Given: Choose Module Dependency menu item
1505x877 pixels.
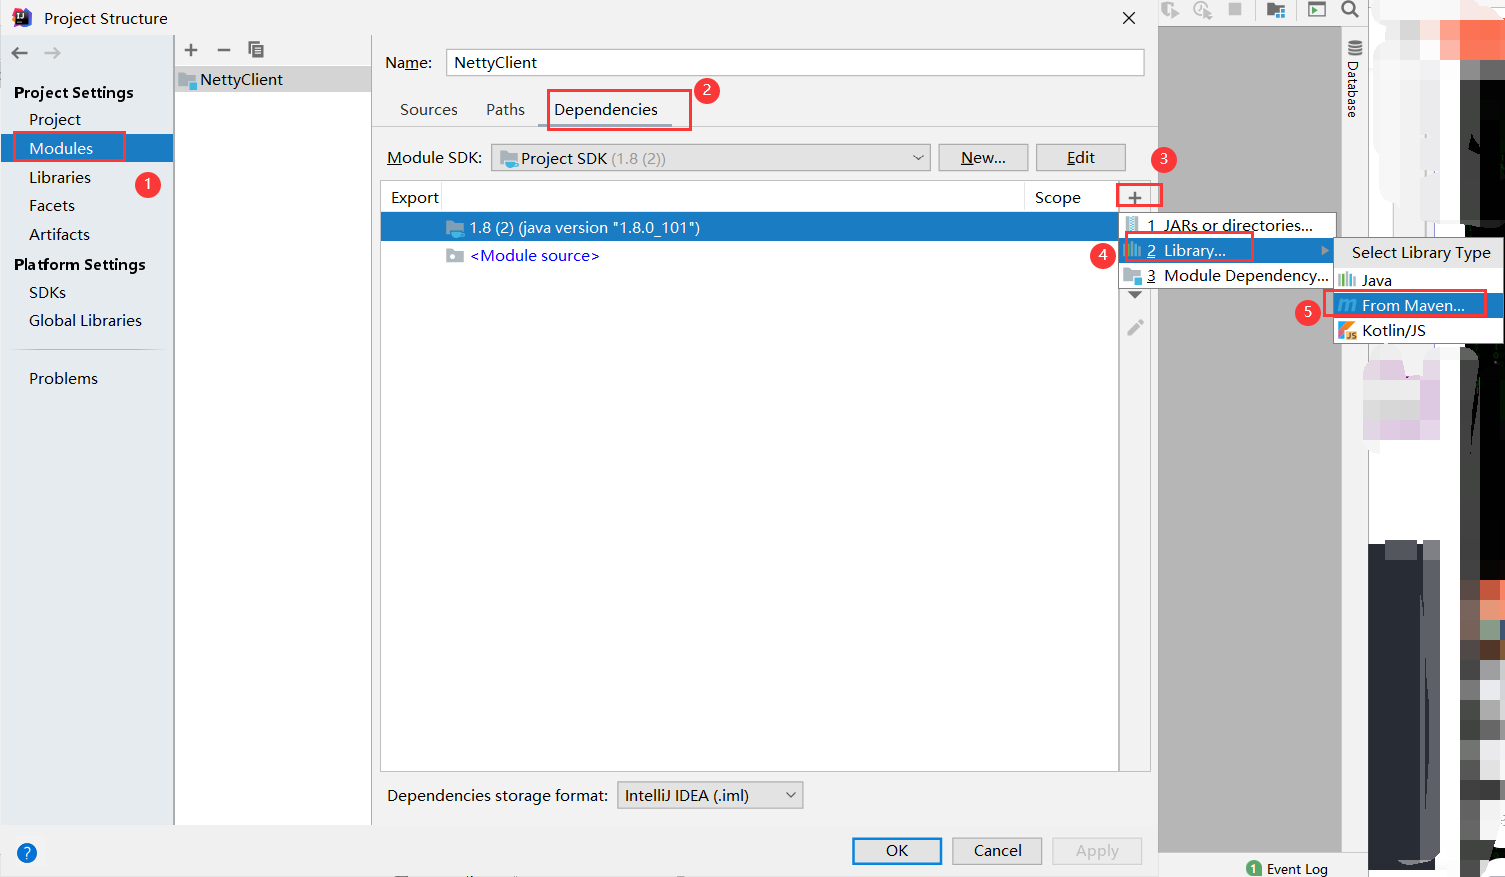Looking at the screenshot, I should [1227, 276].
